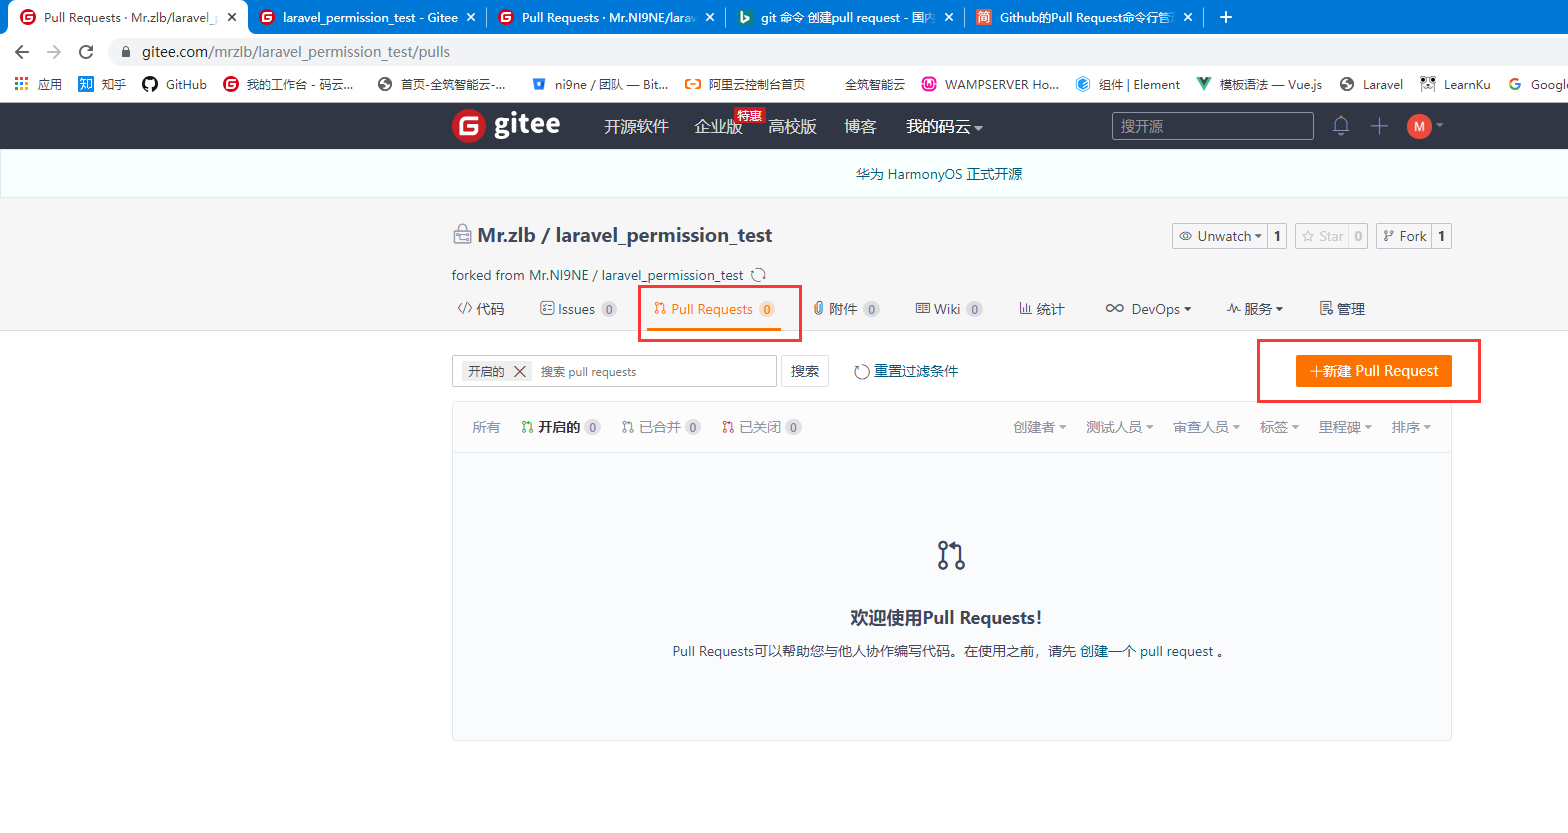Image resolution: width=1568 pixels, height=833 pixels.
Task: Open the notifications bell icon
Action: tap(1340, 126)
